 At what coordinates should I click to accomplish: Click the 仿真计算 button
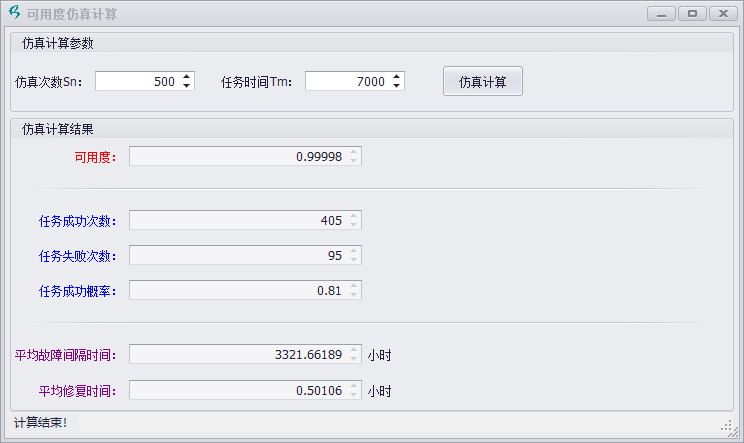tap(482, 82)
